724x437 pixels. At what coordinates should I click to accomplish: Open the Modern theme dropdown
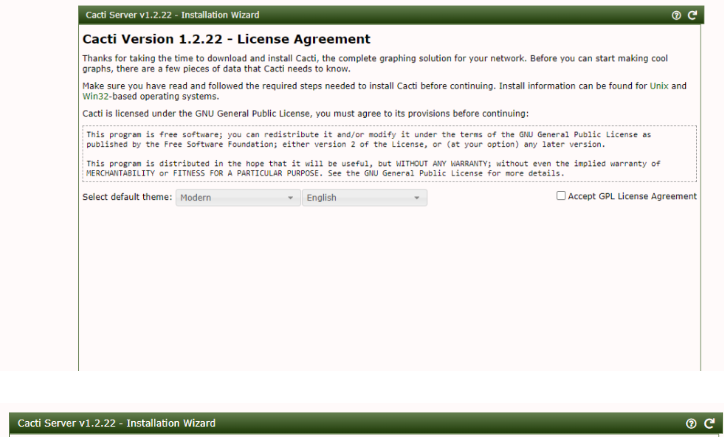point(238,198)
